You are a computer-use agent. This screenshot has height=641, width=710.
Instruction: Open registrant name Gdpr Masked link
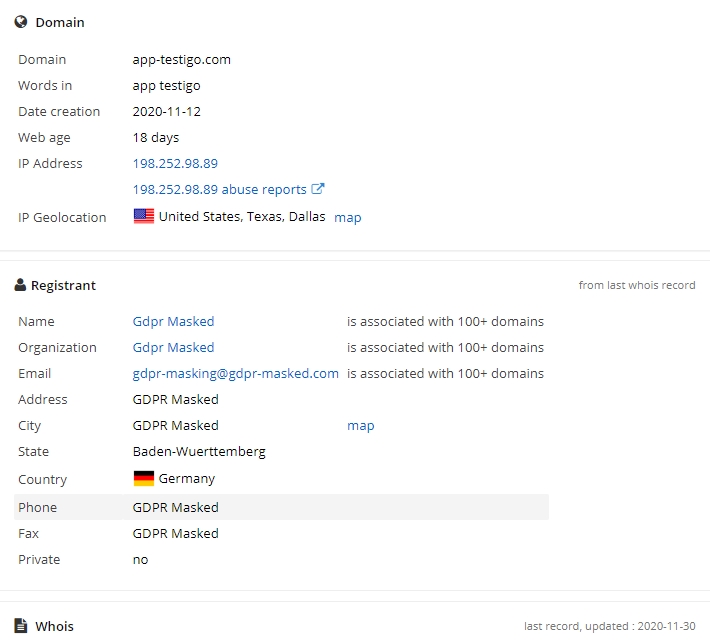pos(173,321)
